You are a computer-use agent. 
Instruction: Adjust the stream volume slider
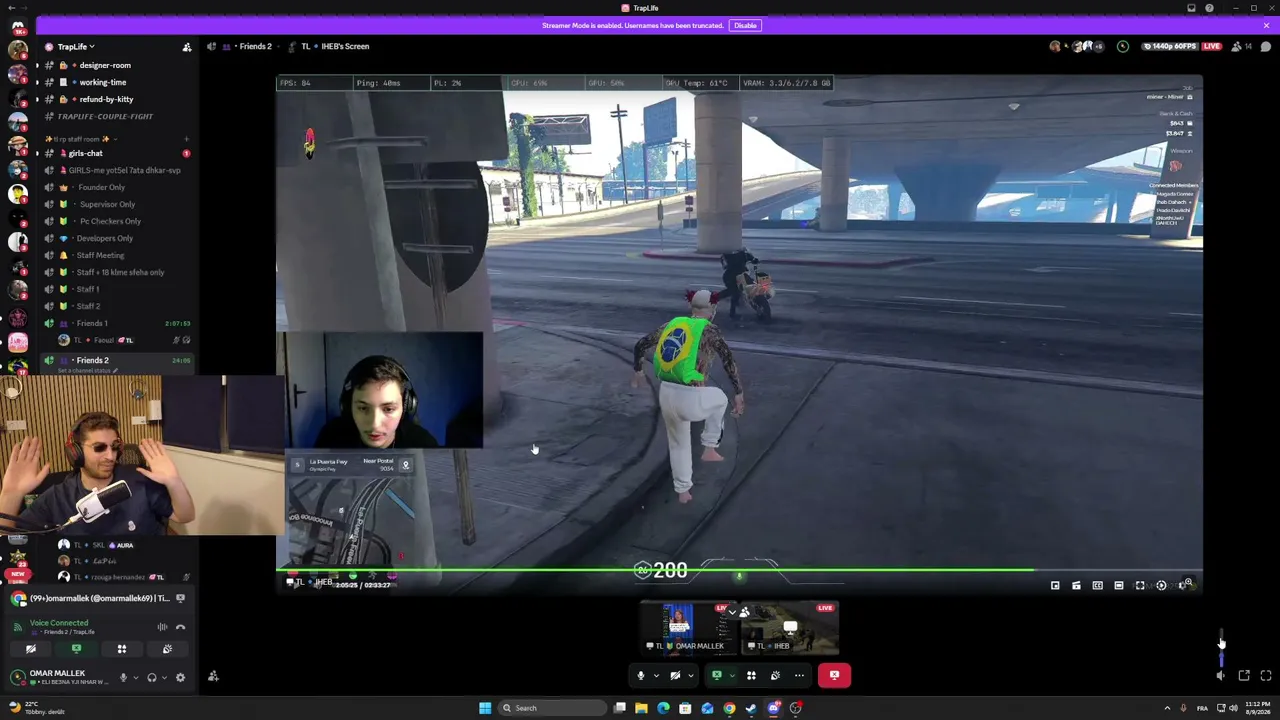pyautogui.click(x=1221, y=647)
